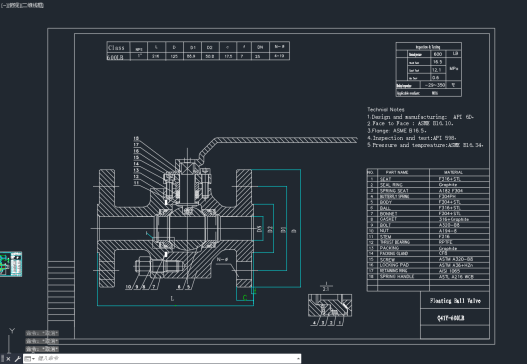
Task: Select the 'Floating Ball Valve' title text
Action: click(455, 301)
